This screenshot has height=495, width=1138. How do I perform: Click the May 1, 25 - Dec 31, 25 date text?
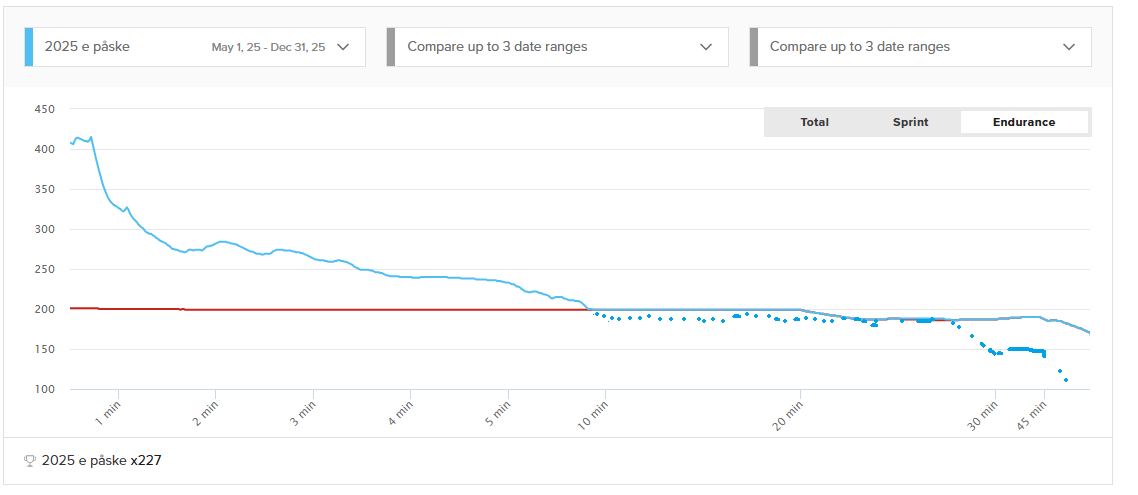click(268, 47)
